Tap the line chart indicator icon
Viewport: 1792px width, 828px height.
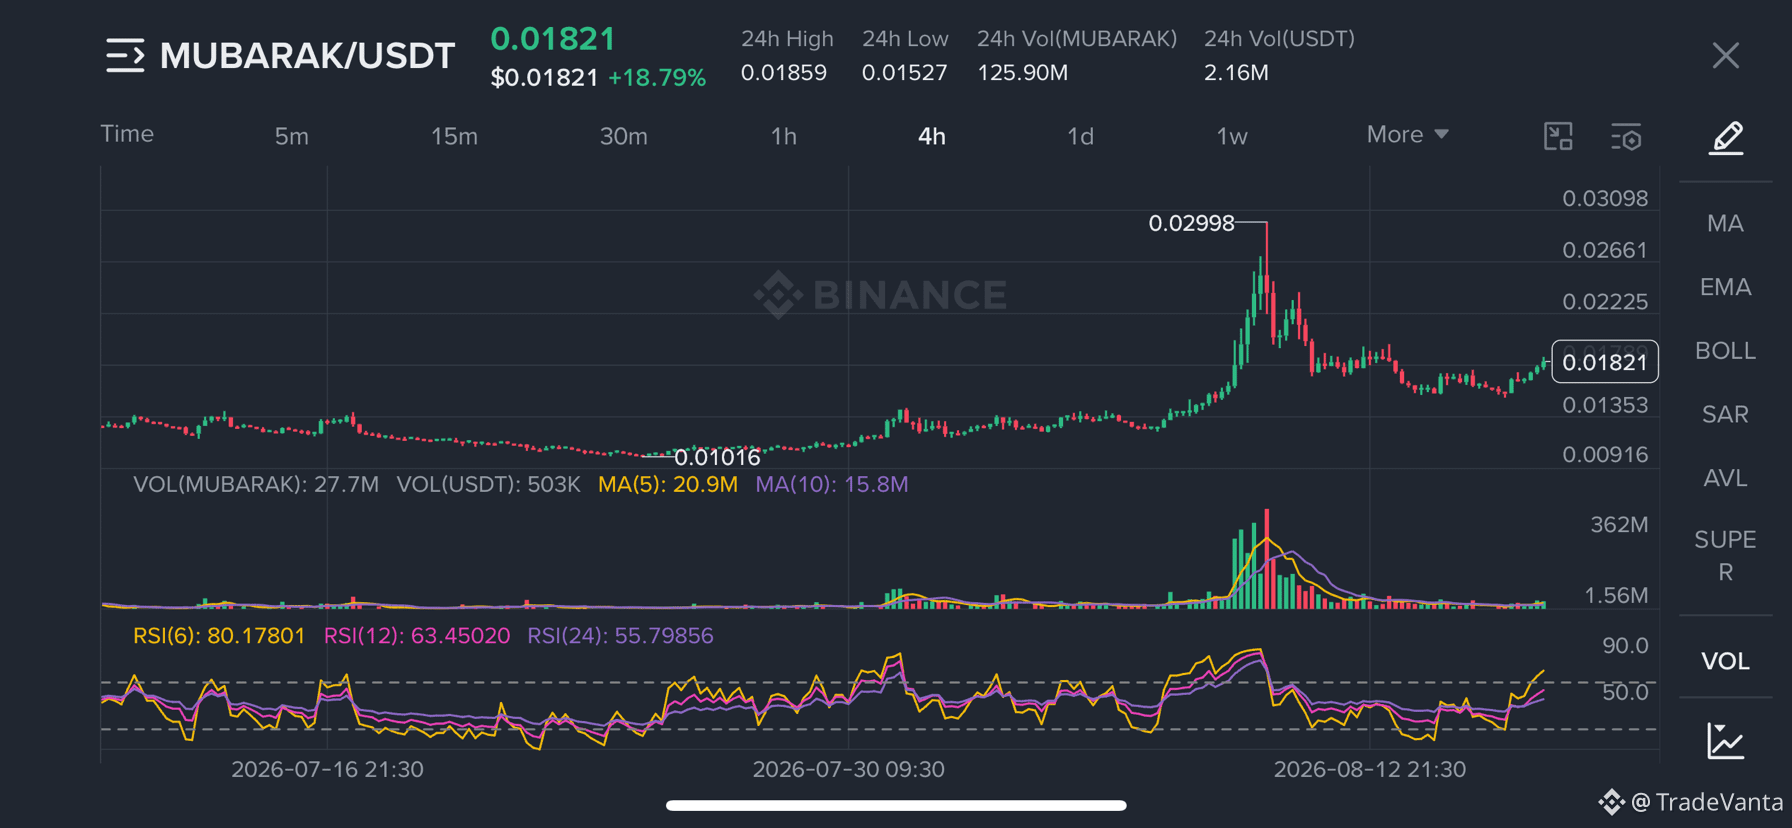1725,741
